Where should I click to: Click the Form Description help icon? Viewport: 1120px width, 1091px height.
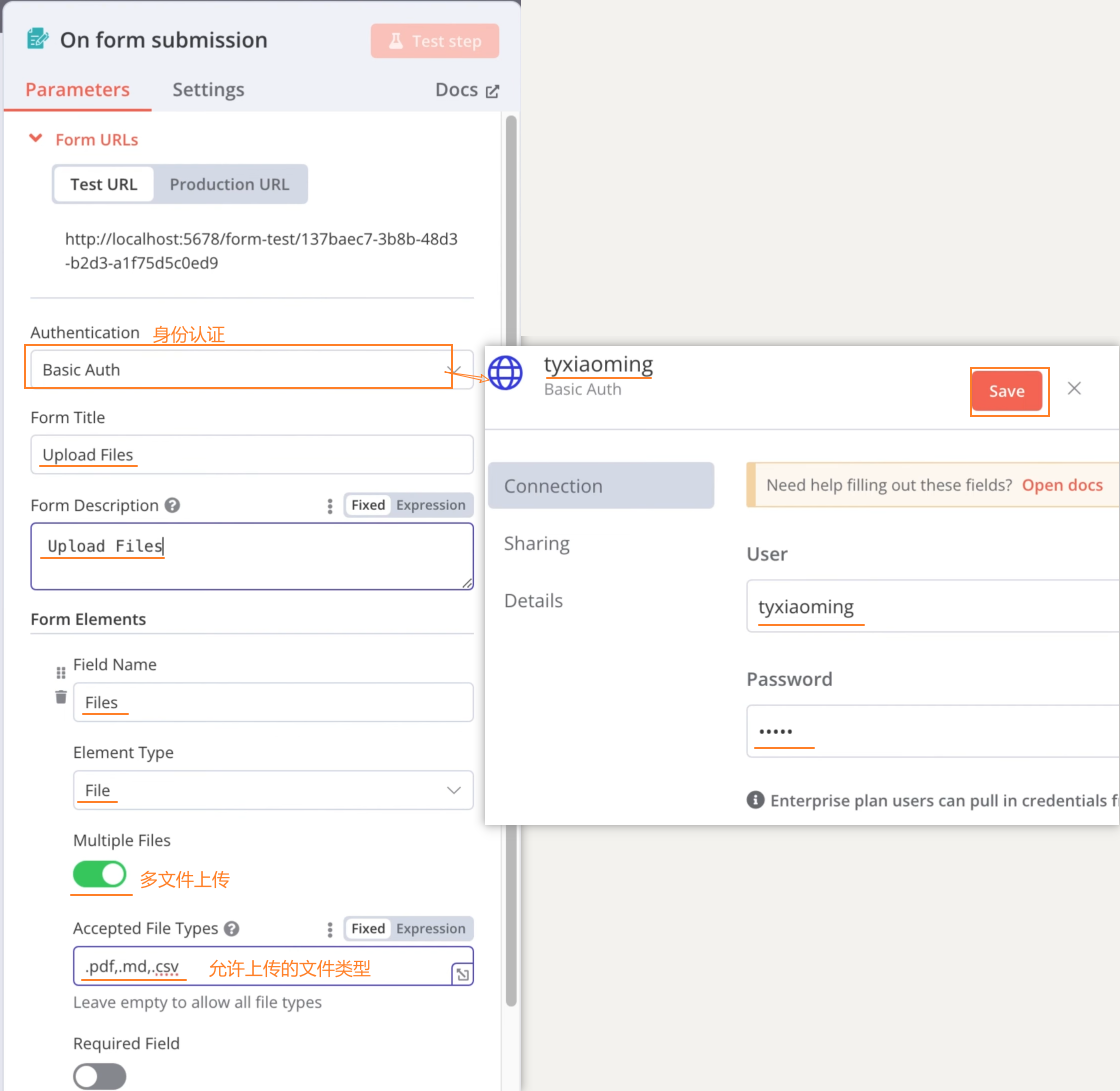pos(172,506)
